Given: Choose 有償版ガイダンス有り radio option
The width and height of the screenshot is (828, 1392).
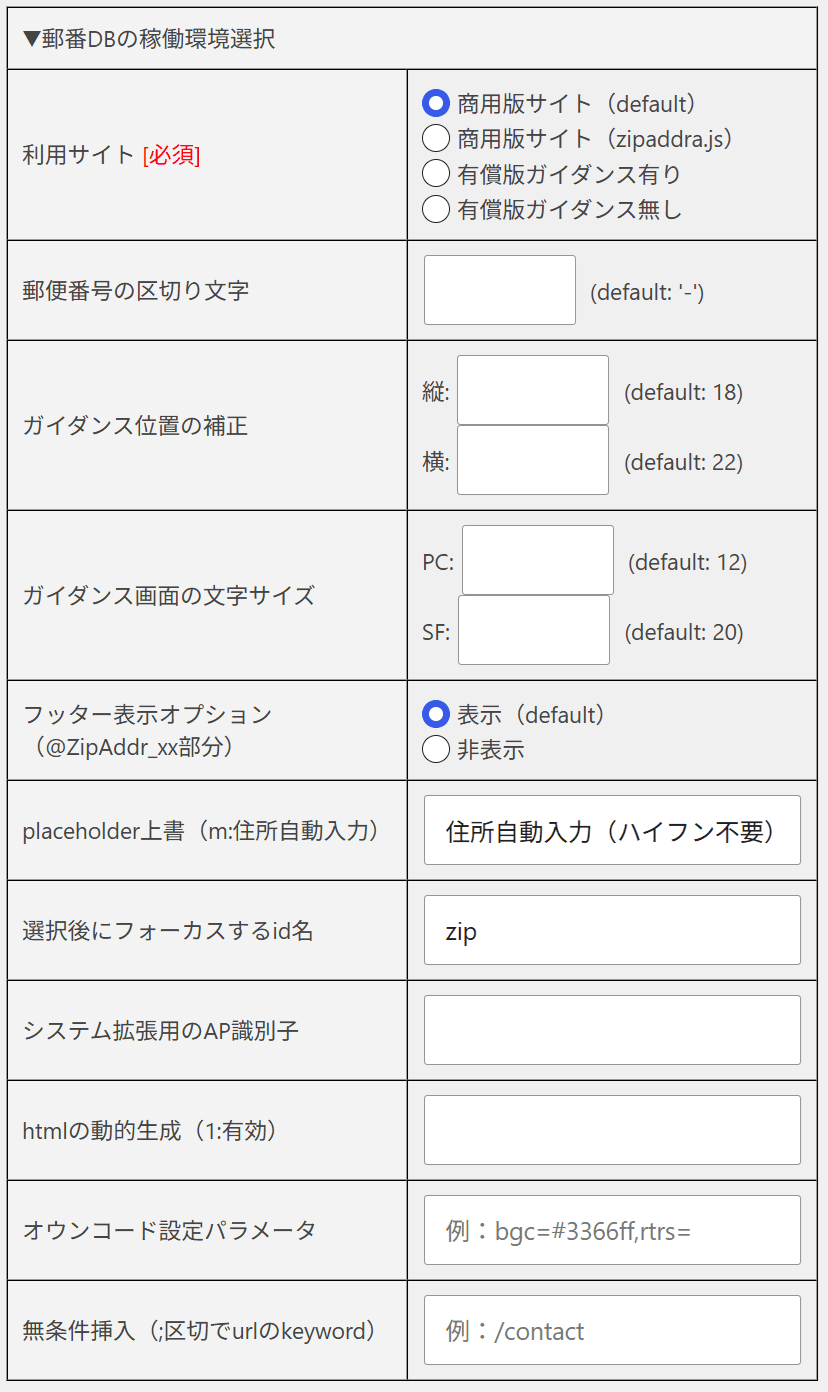Looking at the screenshot, I should point(436,173).
